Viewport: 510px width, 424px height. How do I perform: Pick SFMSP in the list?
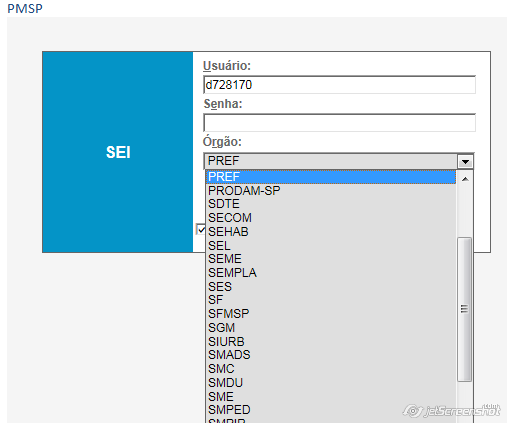coord(331,314)
